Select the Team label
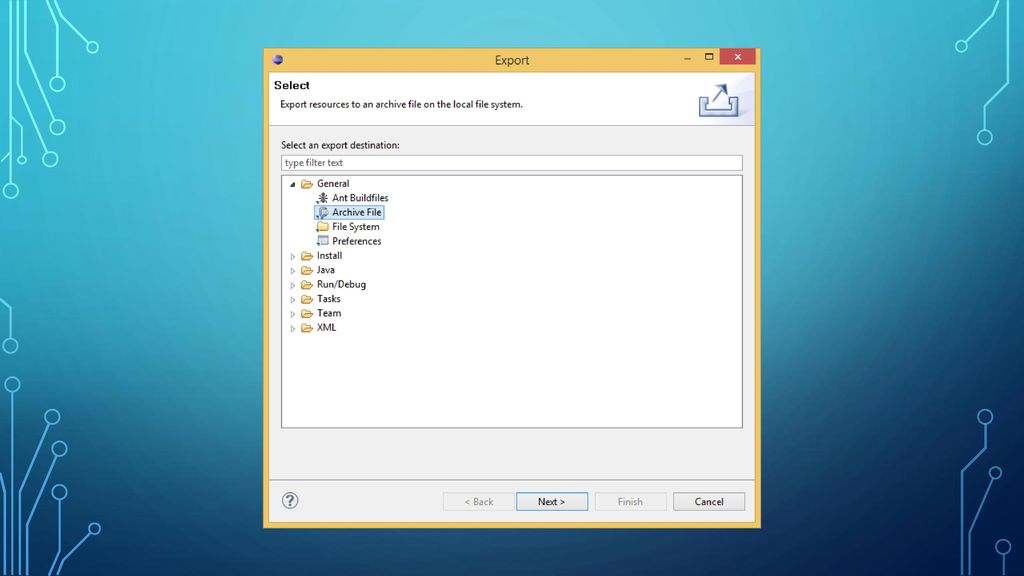The height and width of the screenshot is (576, 1024). click(x=328, y=313)
